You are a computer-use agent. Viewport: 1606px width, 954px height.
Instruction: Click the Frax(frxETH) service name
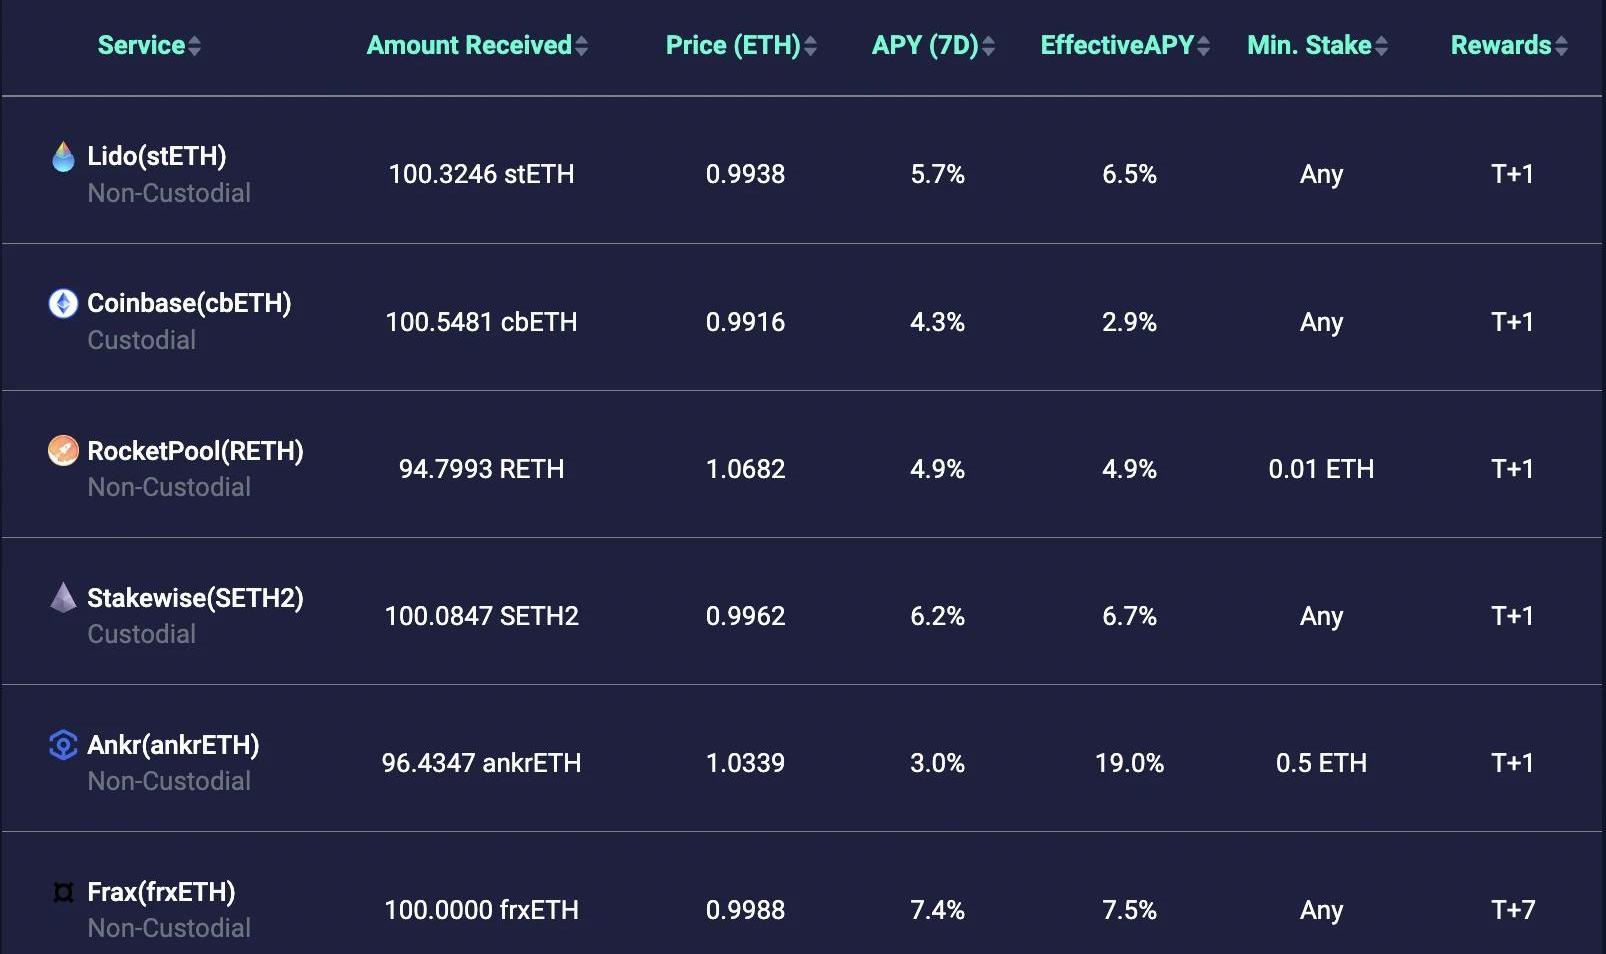(x=161, y=892)
